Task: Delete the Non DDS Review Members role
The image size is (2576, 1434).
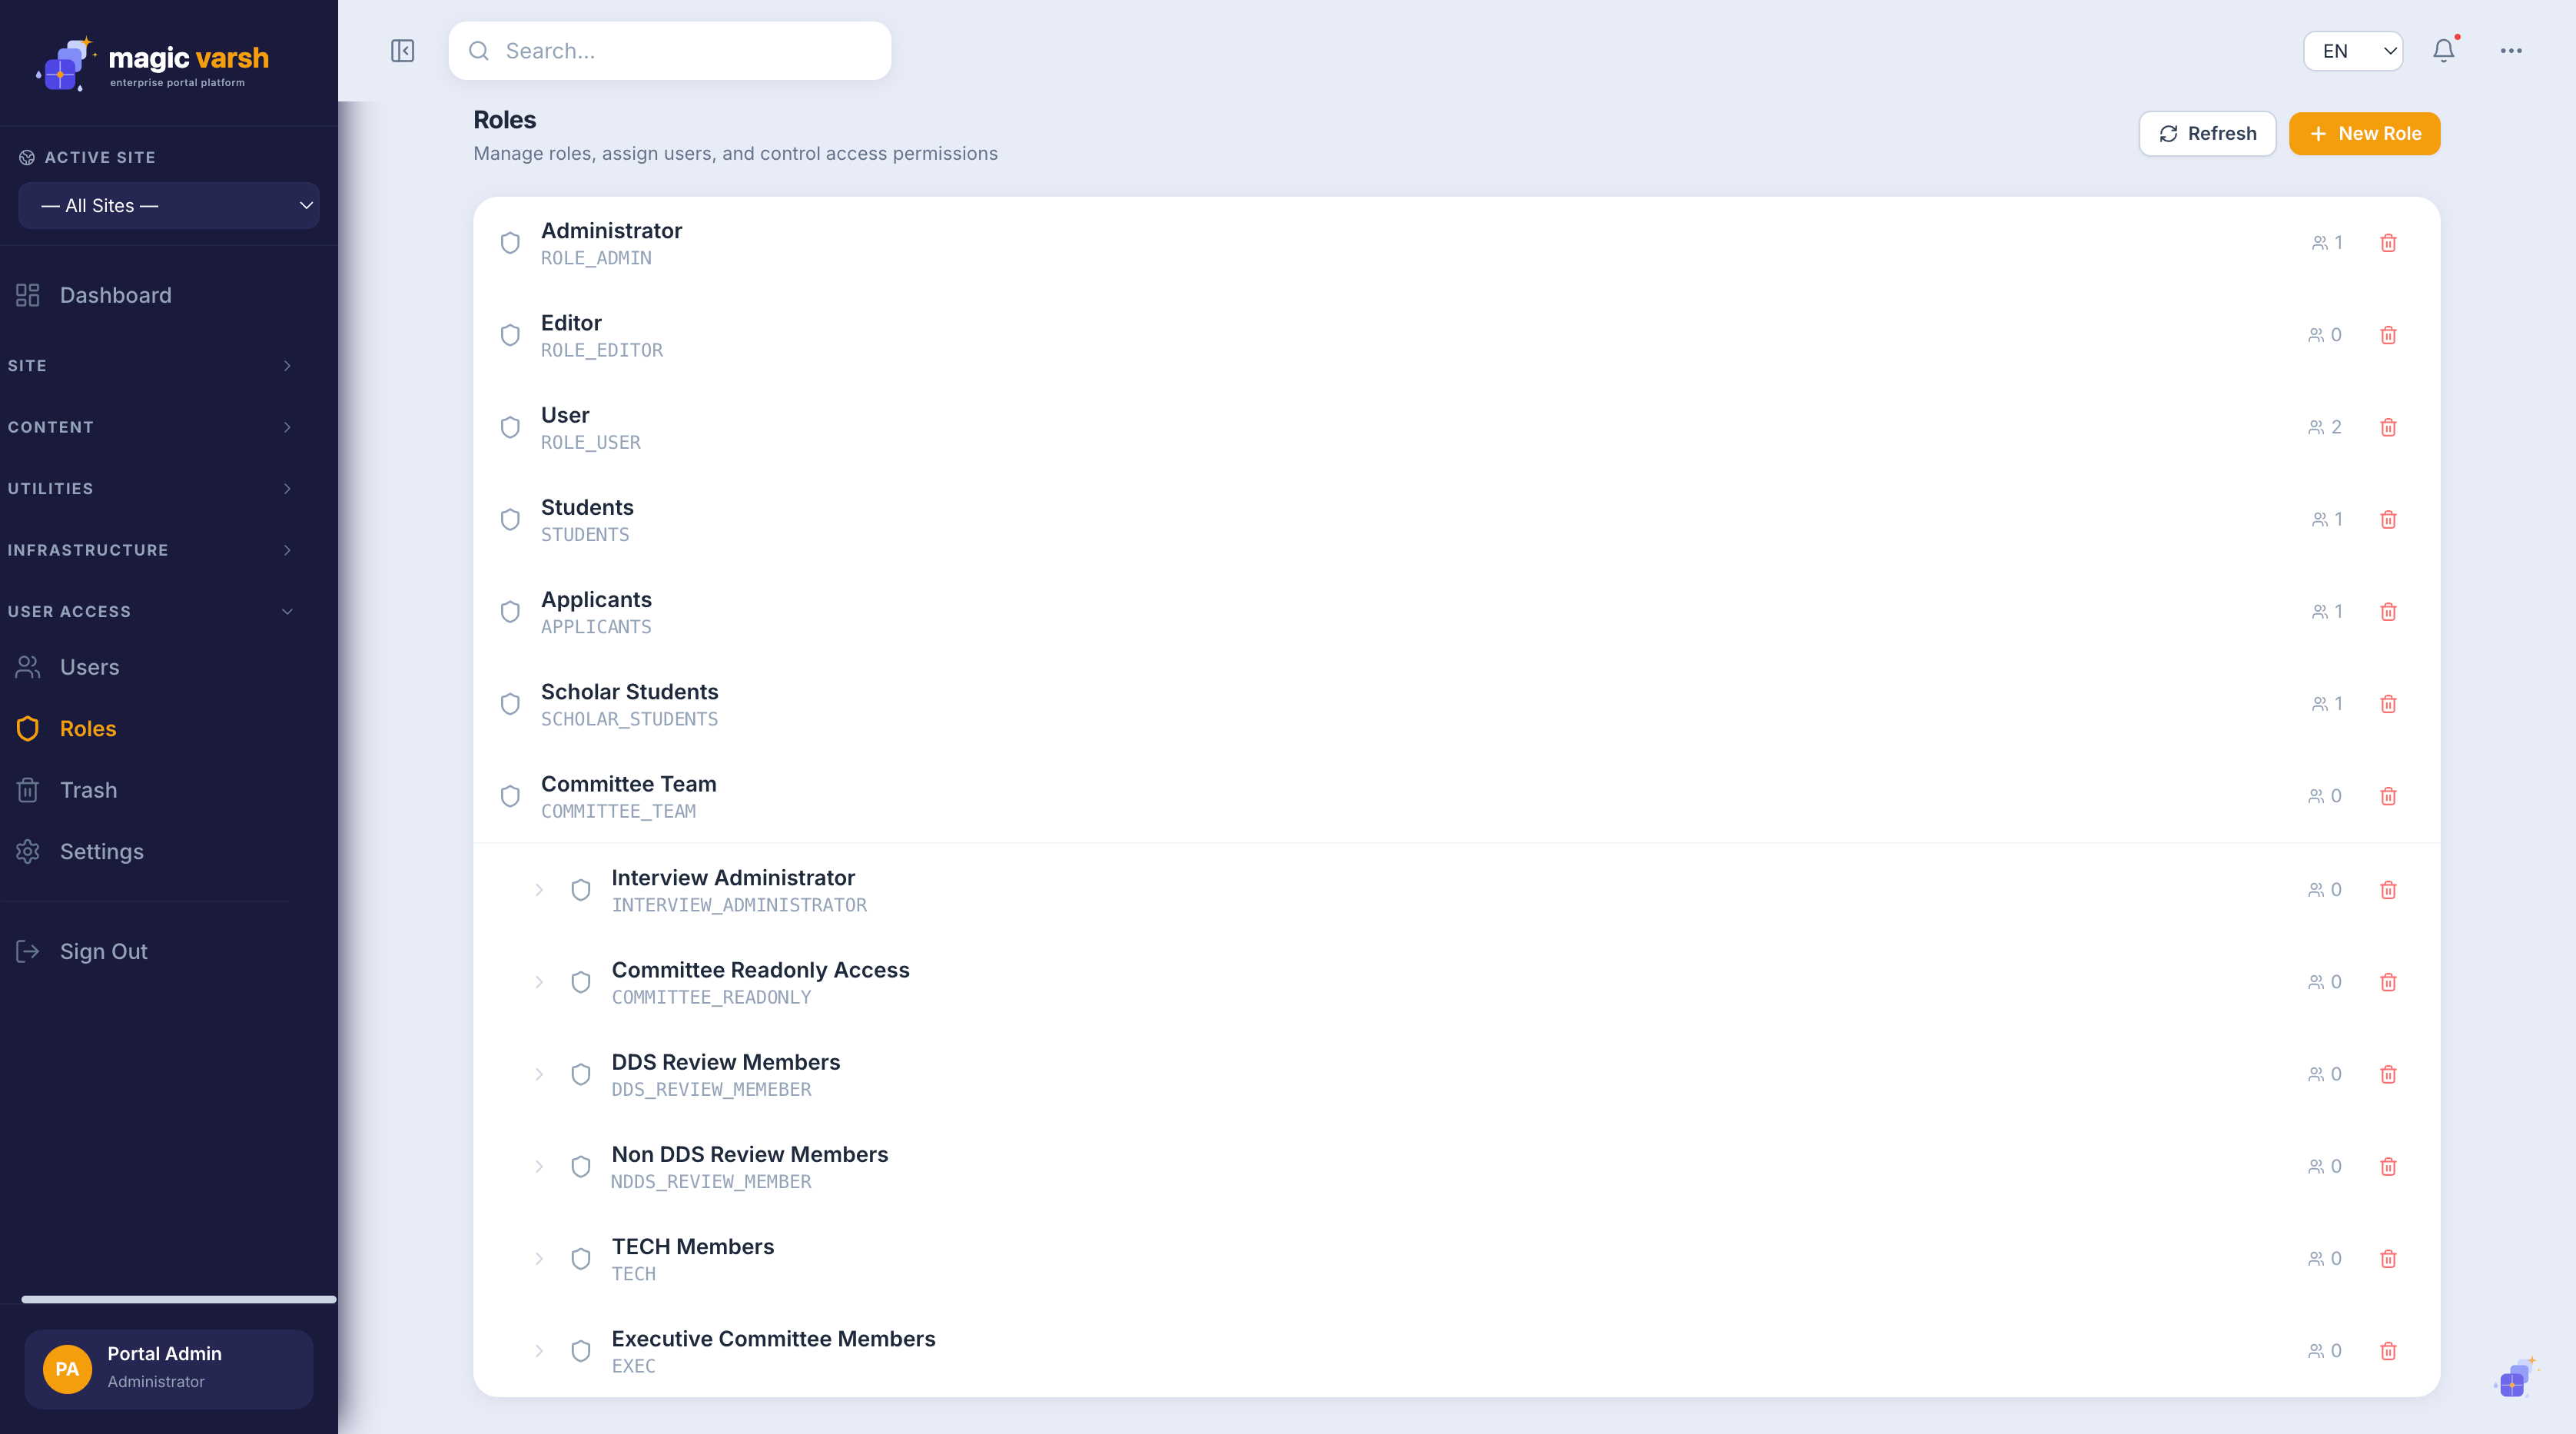Action: pos(2388,1166)
